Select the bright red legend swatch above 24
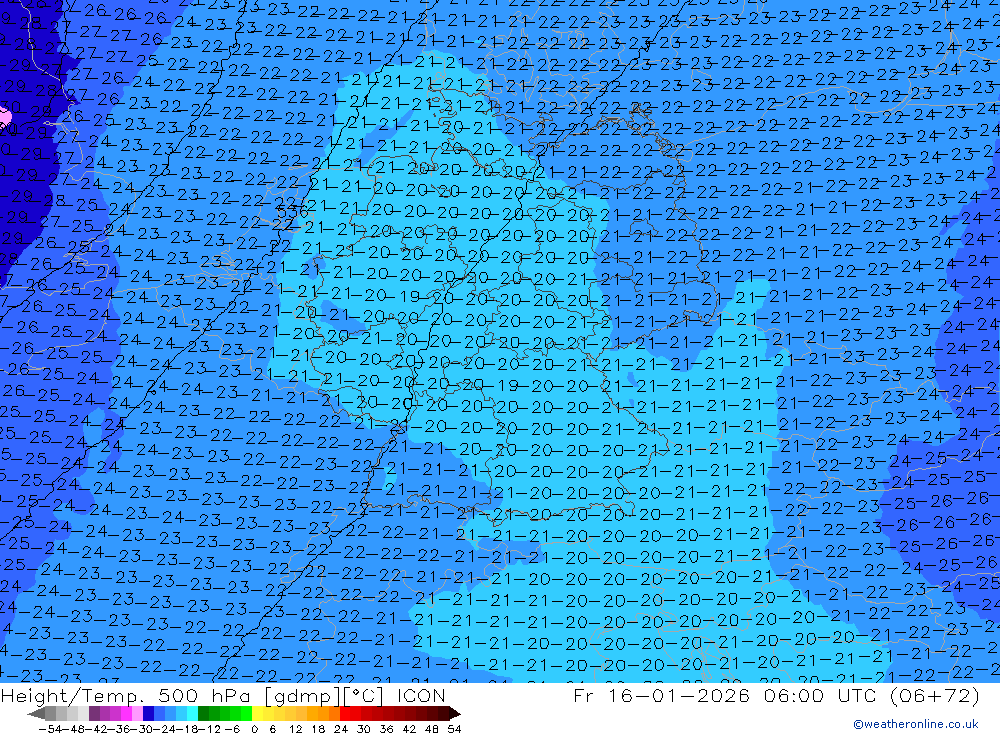This screenshot has width=1000, height=733. 345,714
